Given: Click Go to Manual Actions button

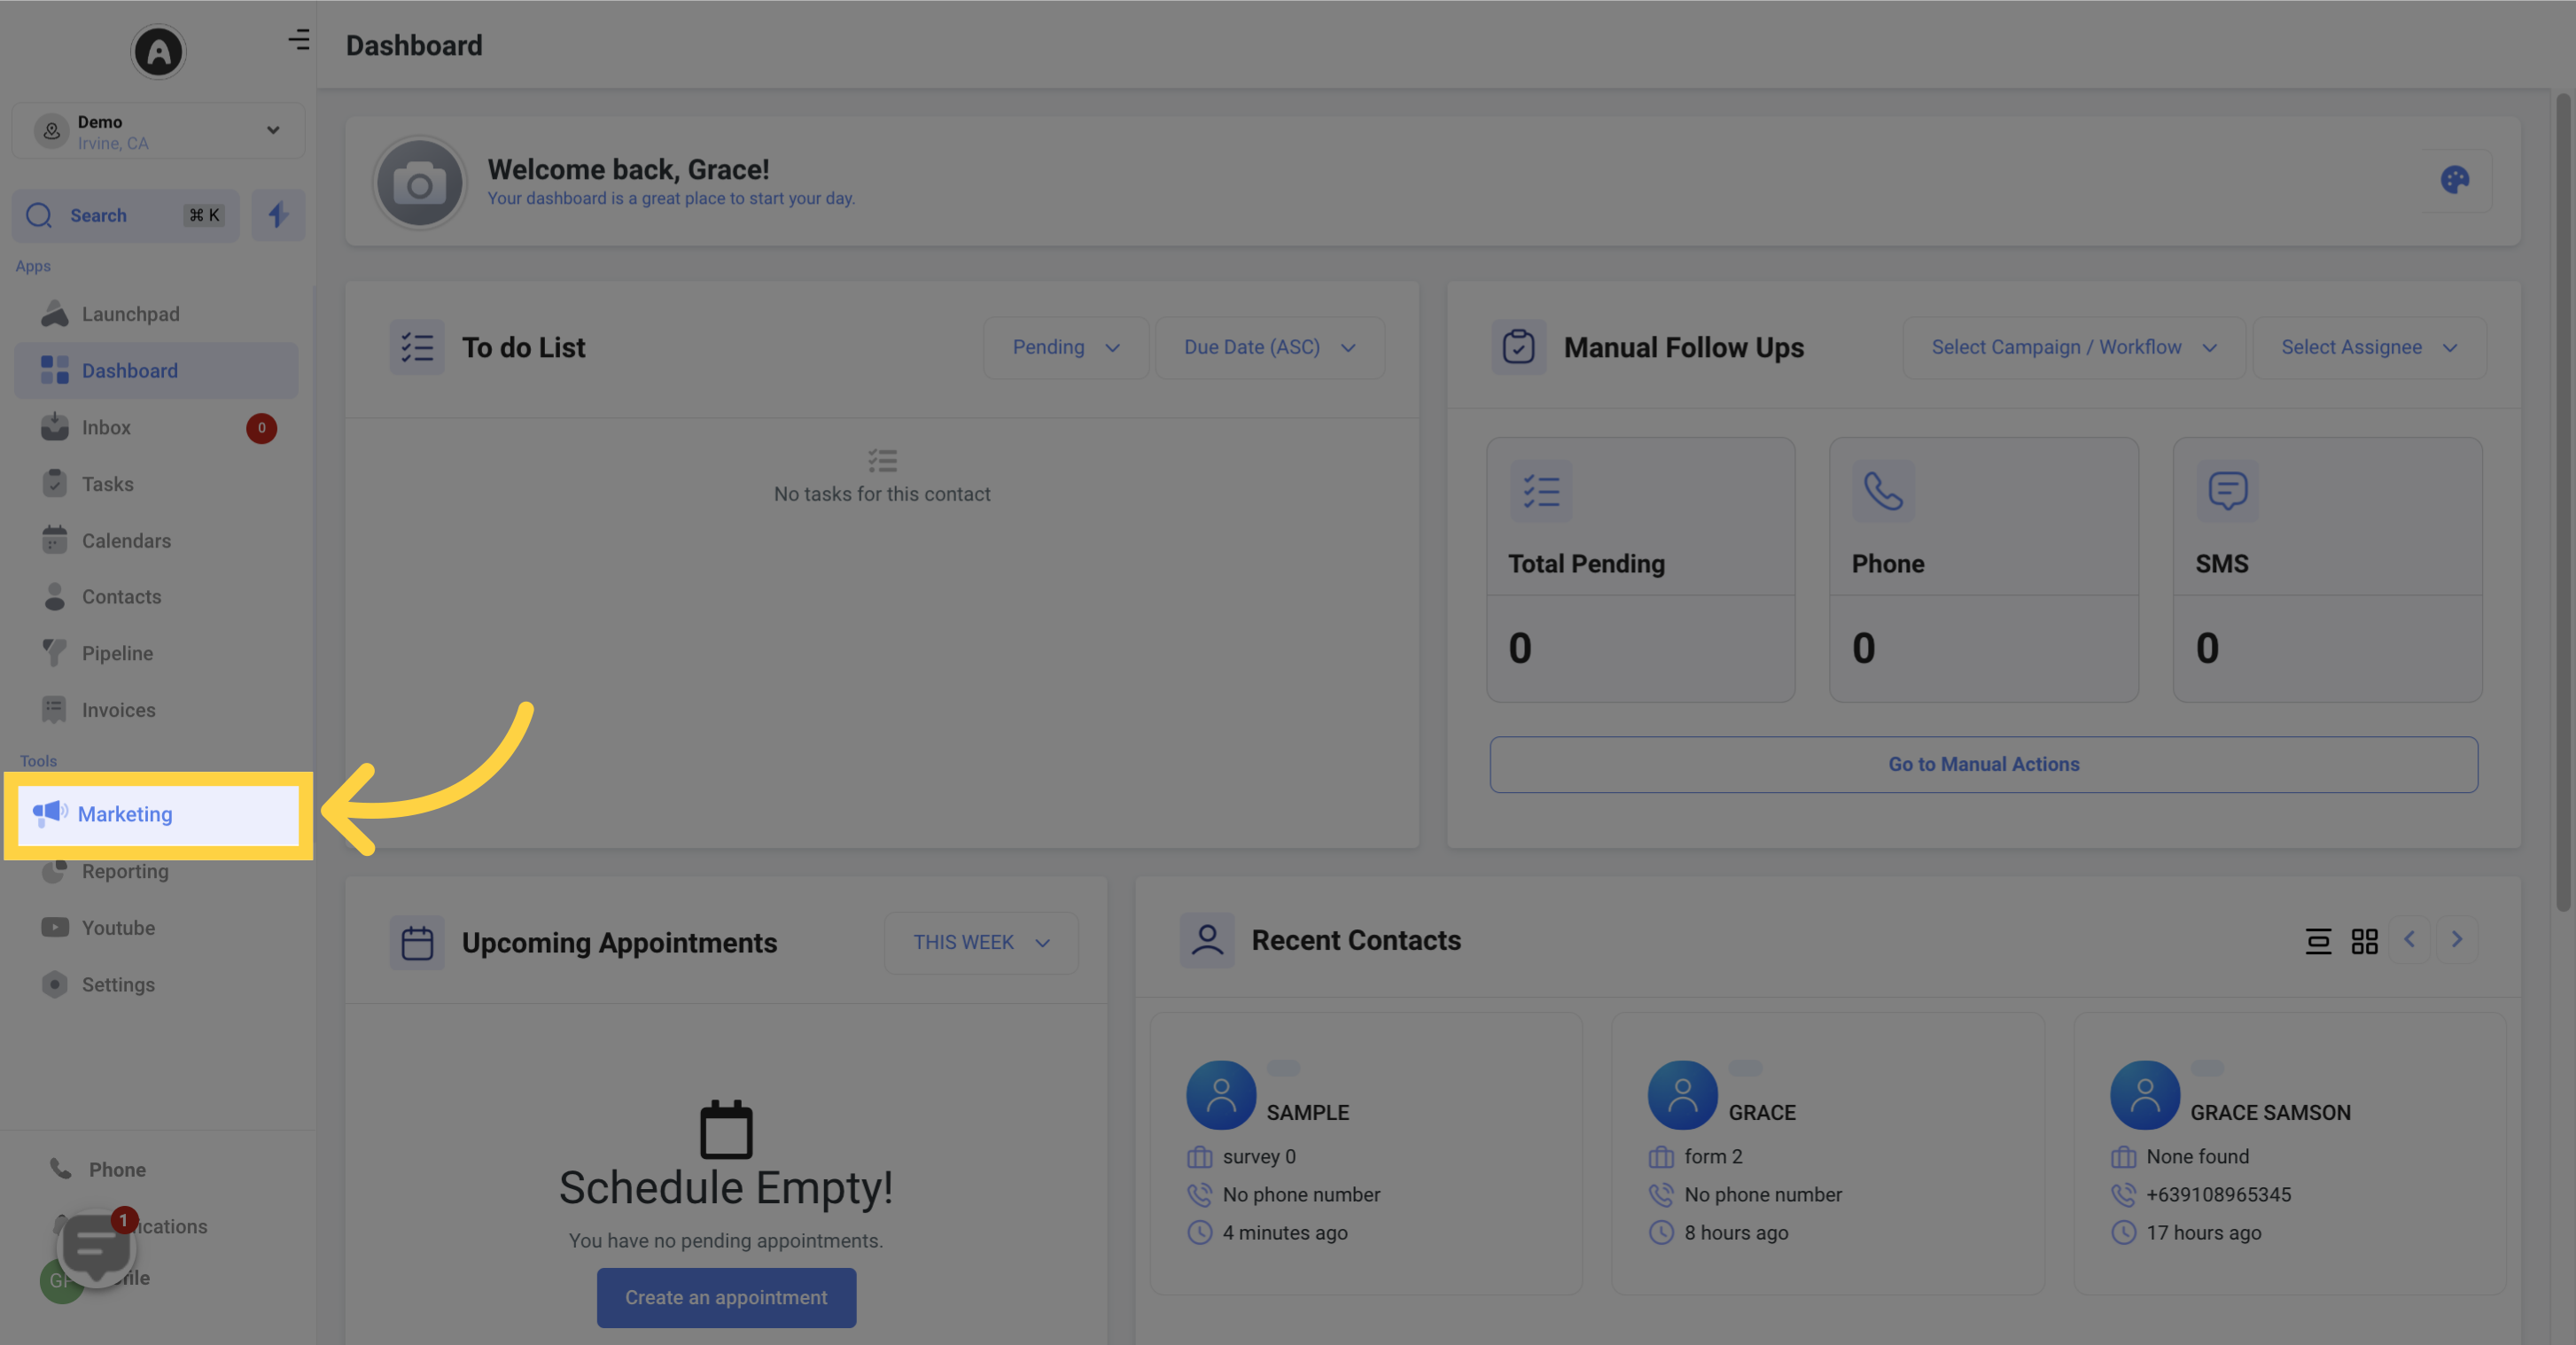Looking at the screenshot, I should pyautogui.click(x=1983, y=763).
